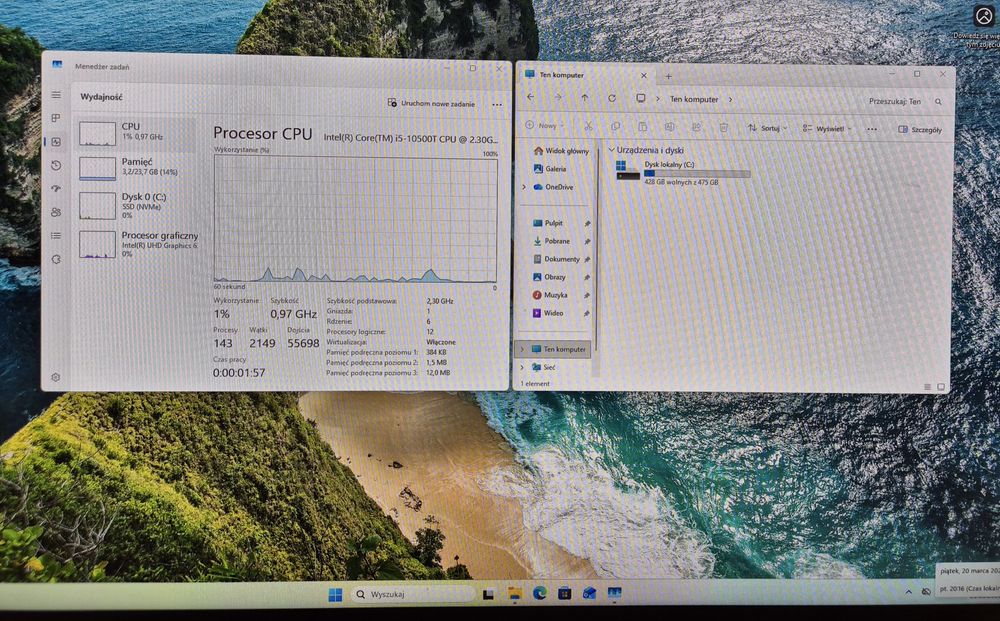
Task: Open Task Manager three-dot more options
Action: [497, 105]
